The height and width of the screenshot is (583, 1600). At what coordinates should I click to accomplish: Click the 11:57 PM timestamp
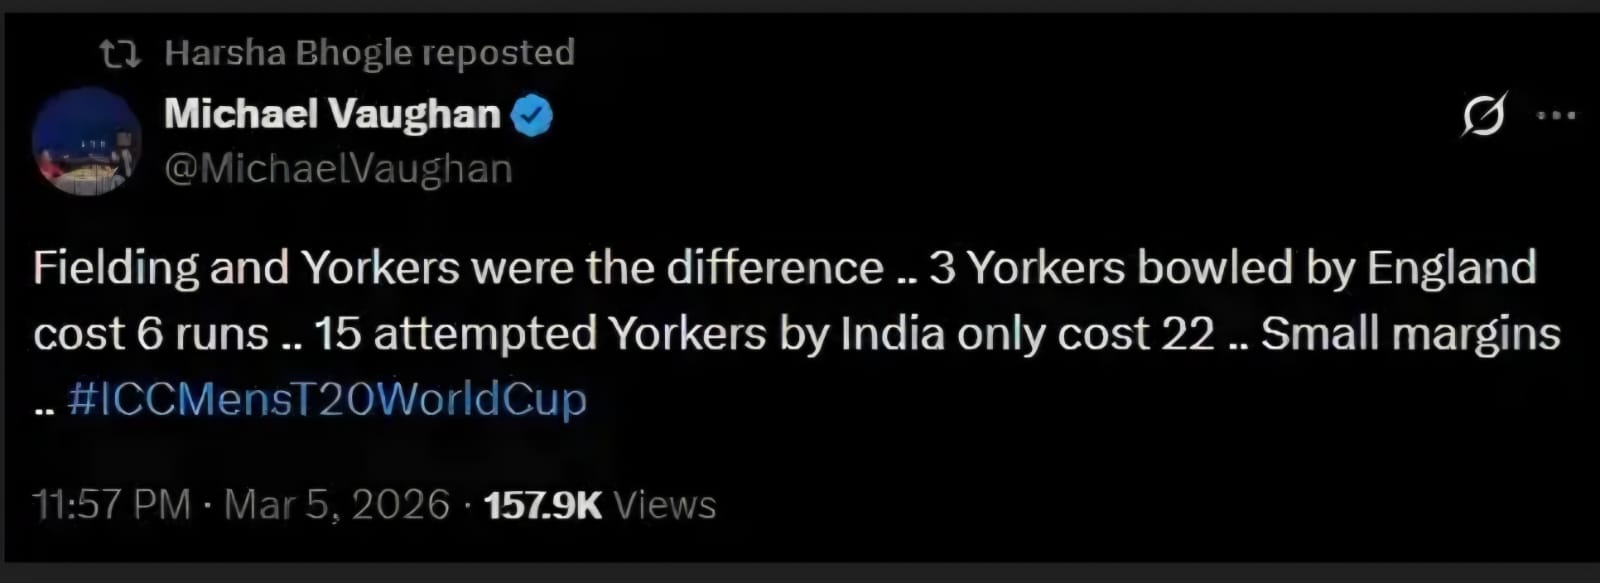pyautogui.click(x=111, y=505)
